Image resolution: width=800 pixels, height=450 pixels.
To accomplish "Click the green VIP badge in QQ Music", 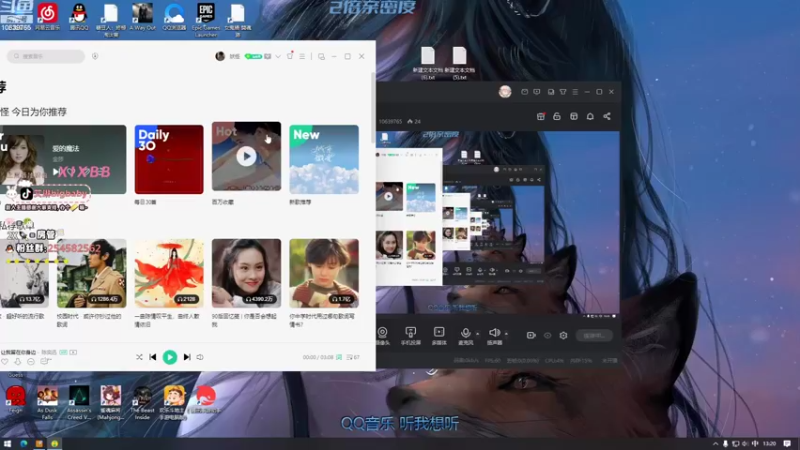I will 253,56.
